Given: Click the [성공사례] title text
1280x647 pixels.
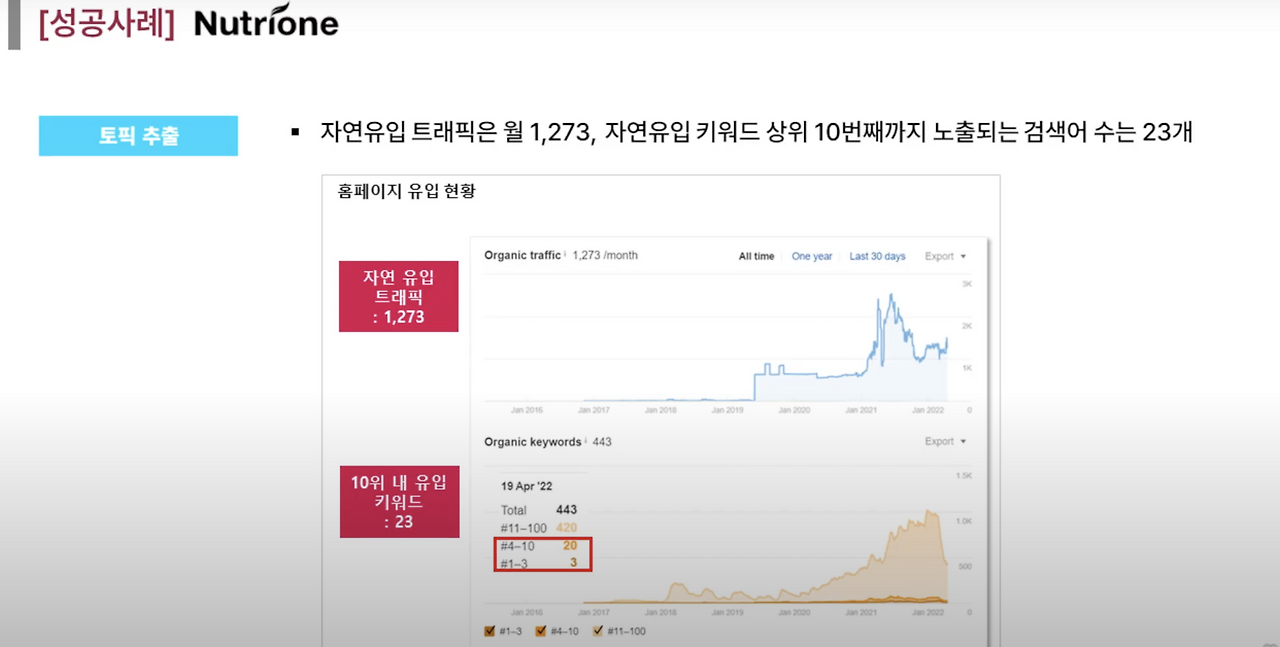Looking at the screenshot, I should [x=106, y=24].
